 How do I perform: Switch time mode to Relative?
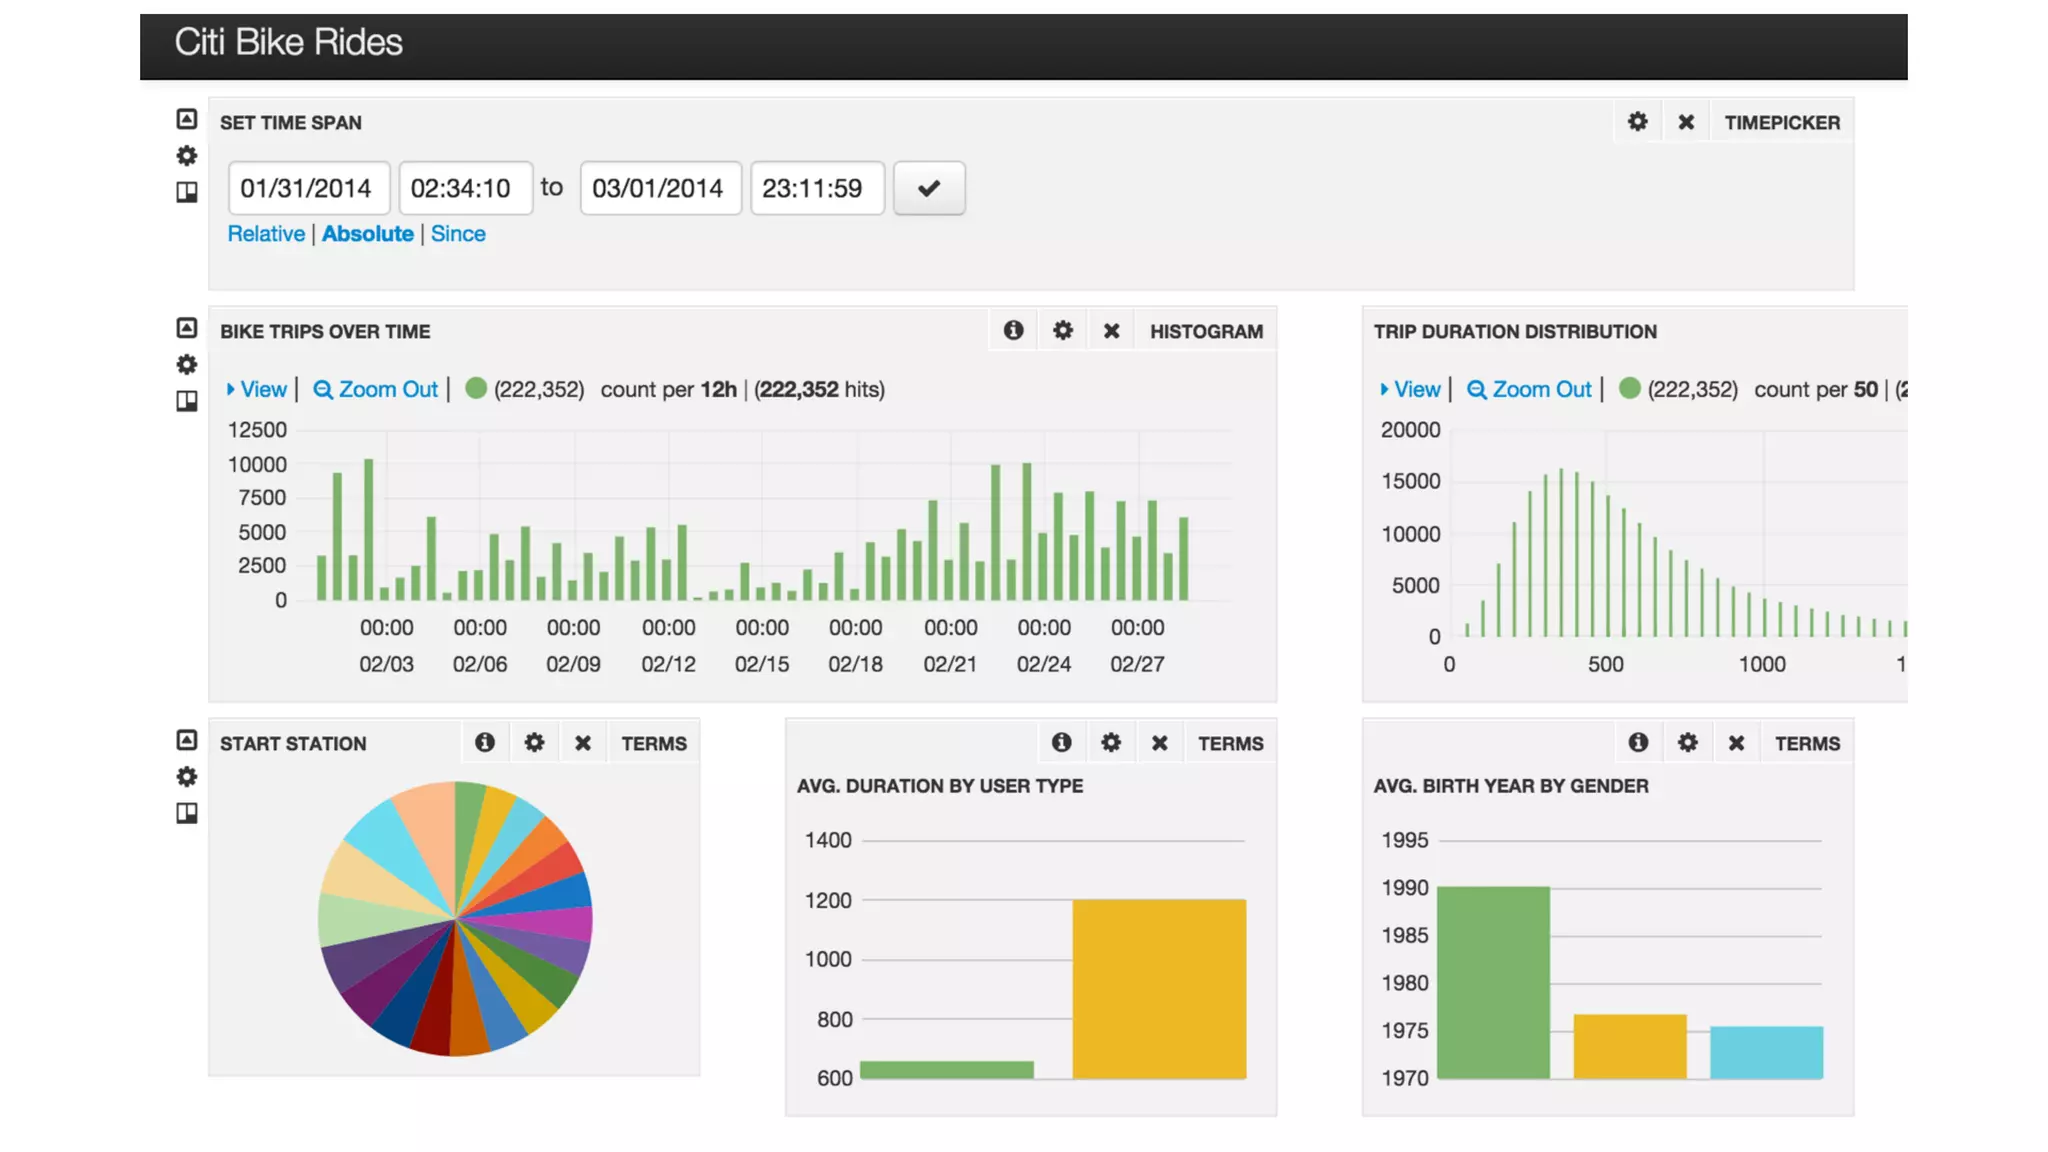click(266, 233)
